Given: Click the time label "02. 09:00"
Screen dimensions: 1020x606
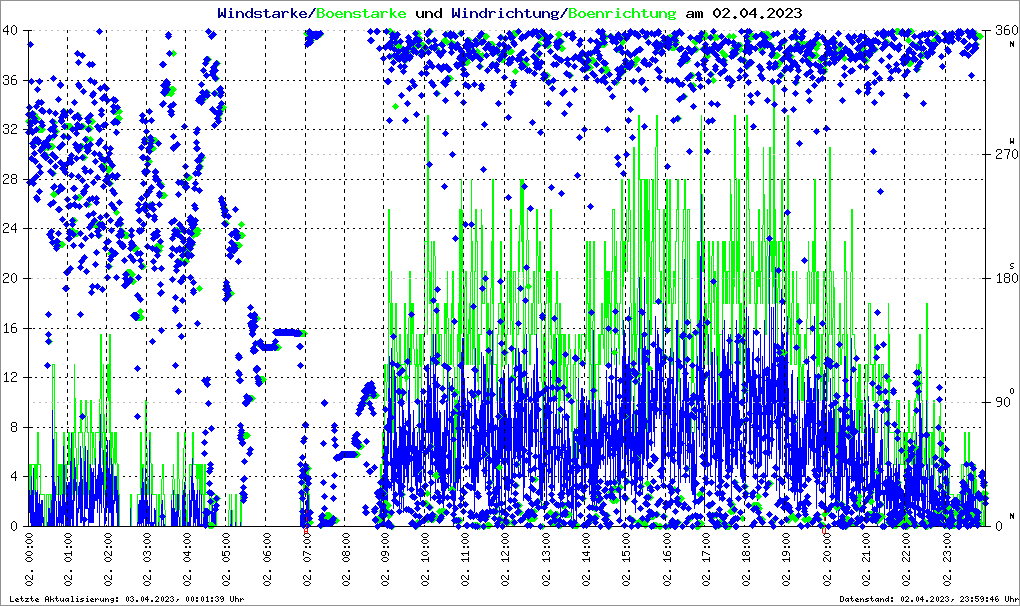Looking at the screenshot, I should 386,559.
